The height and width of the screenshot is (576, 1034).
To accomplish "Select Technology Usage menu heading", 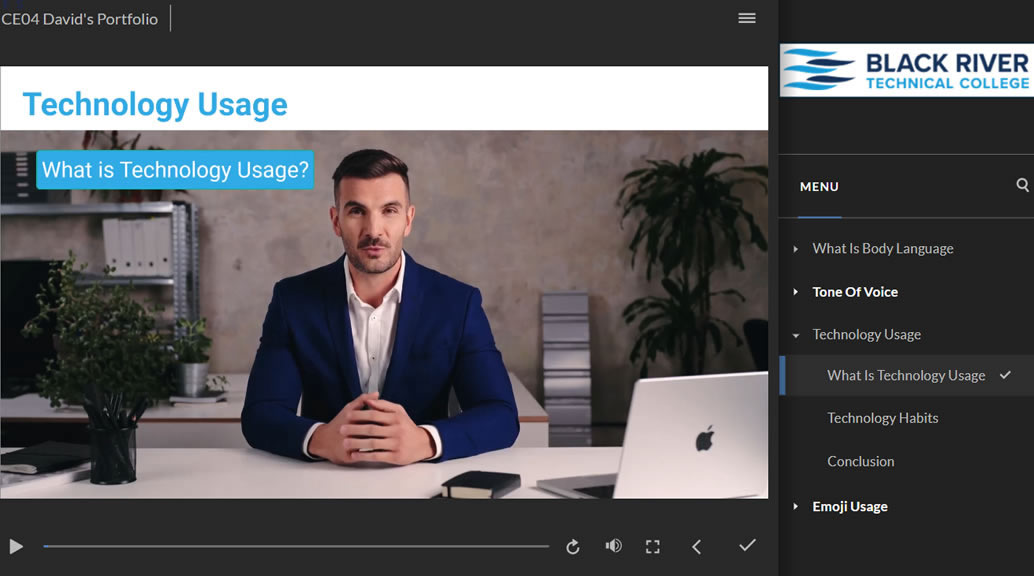I will click(867, 335).
